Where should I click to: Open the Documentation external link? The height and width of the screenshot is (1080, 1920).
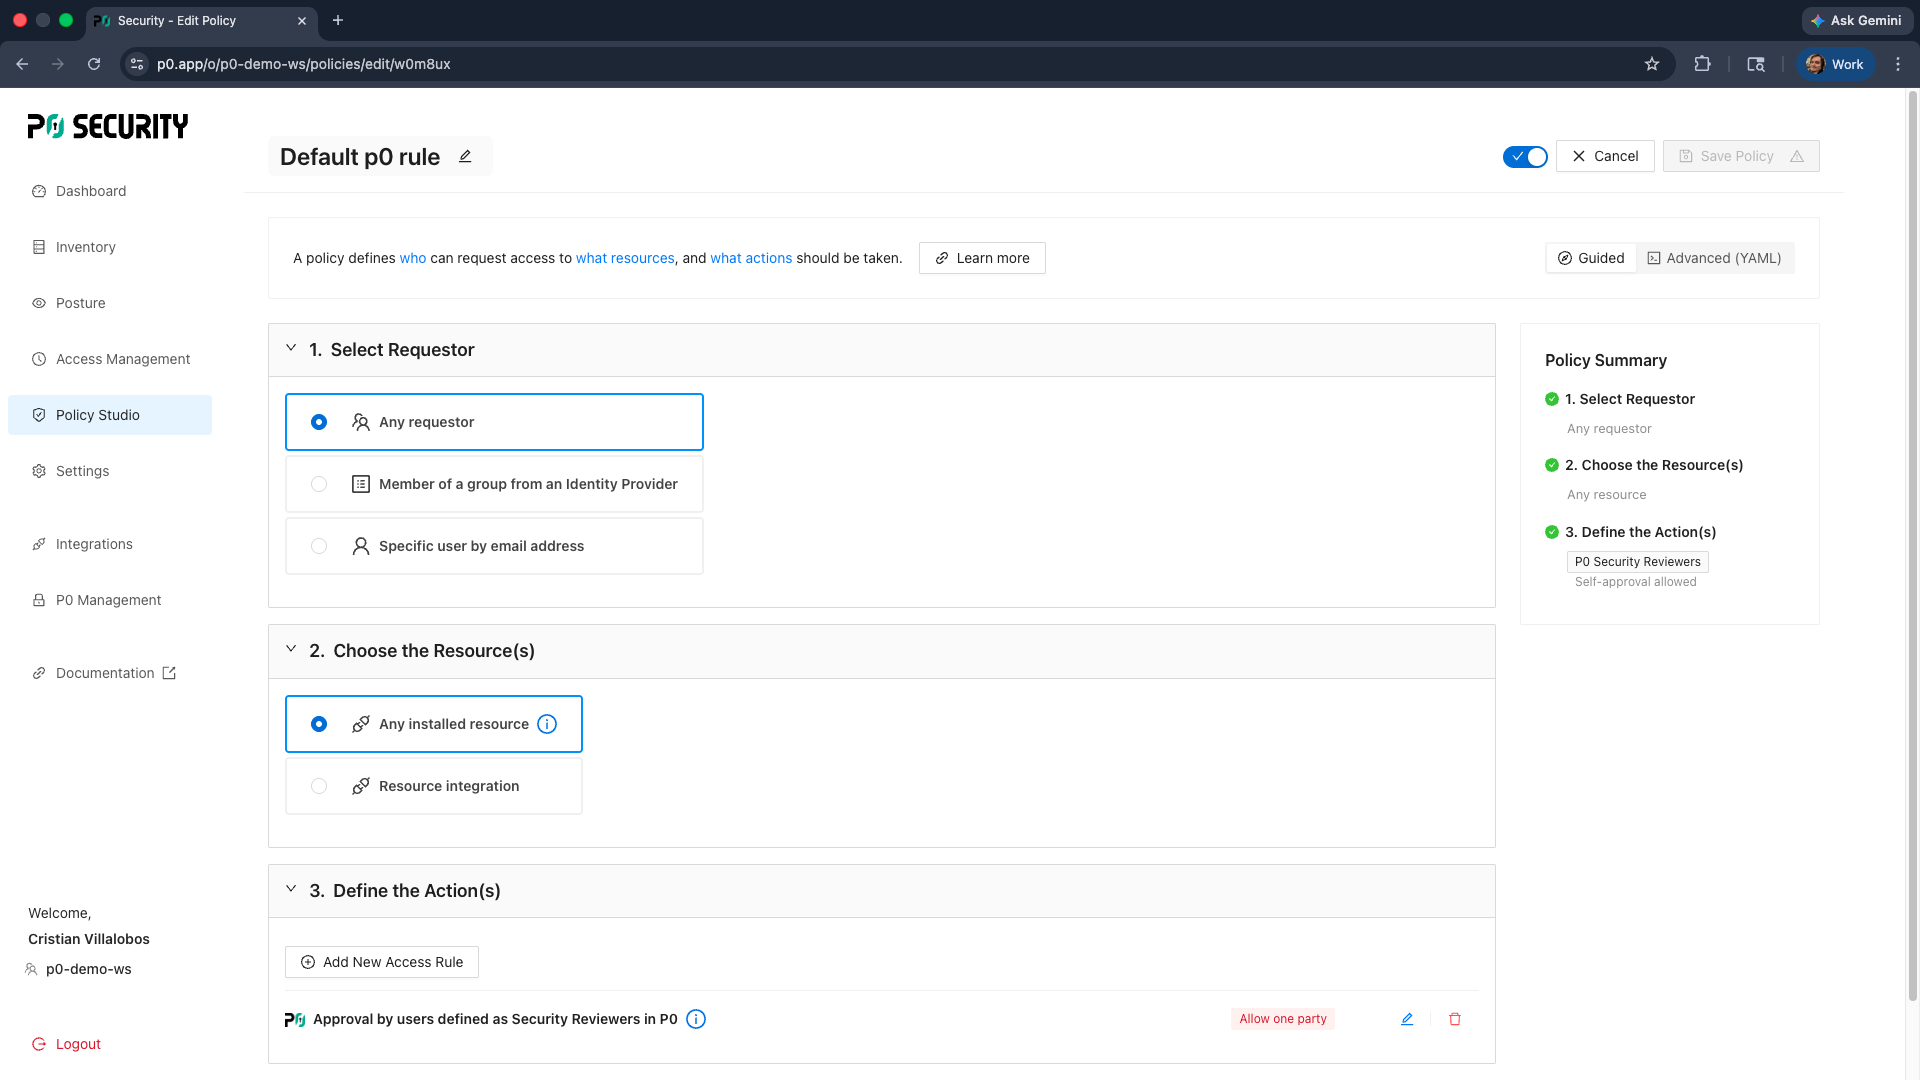point(104,673)
